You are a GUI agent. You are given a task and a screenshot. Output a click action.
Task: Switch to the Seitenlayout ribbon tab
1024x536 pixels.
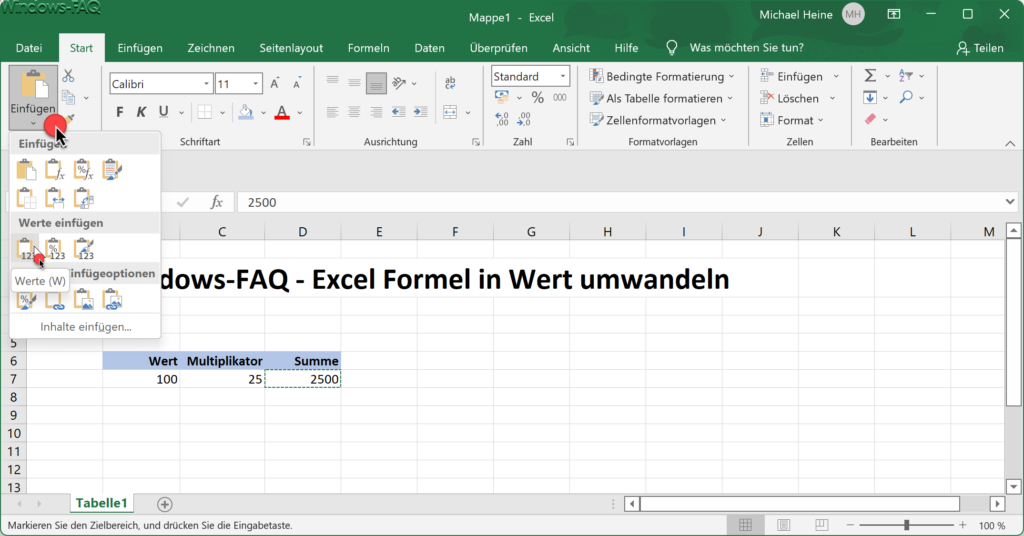(x=291, y=48)
